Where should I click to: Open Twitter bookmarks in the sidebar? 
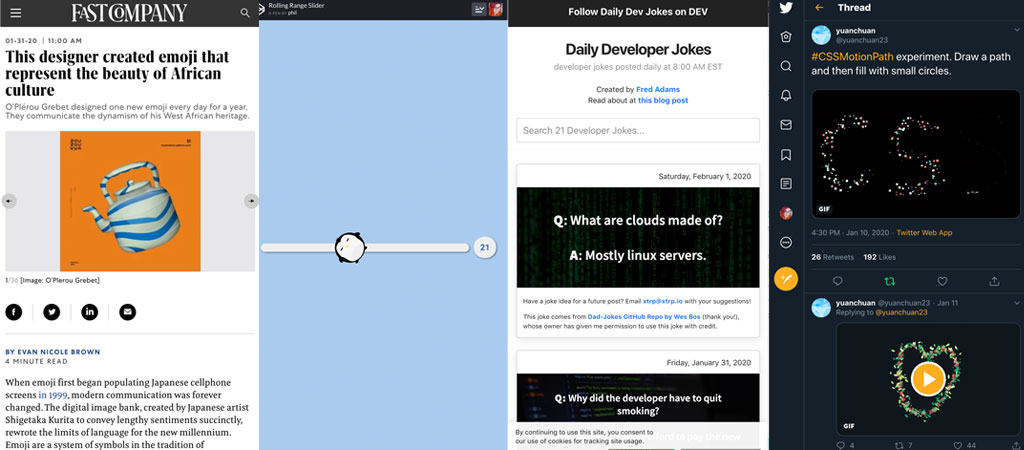pyautogui.click(x=786, y=155)
